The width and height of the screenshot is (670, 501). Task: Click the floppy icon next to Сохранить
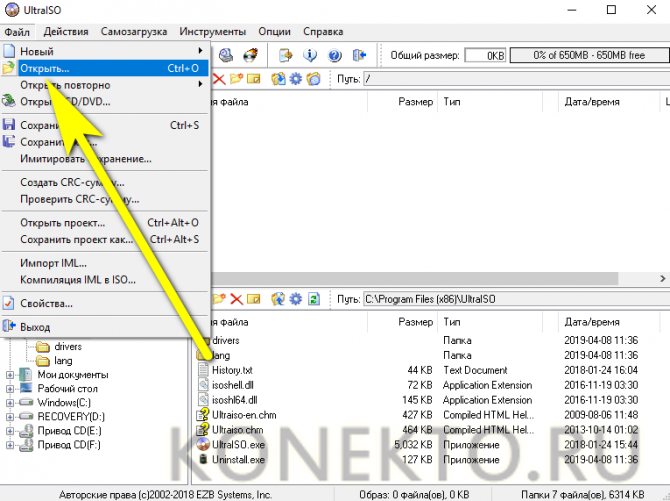click(9, 125)
